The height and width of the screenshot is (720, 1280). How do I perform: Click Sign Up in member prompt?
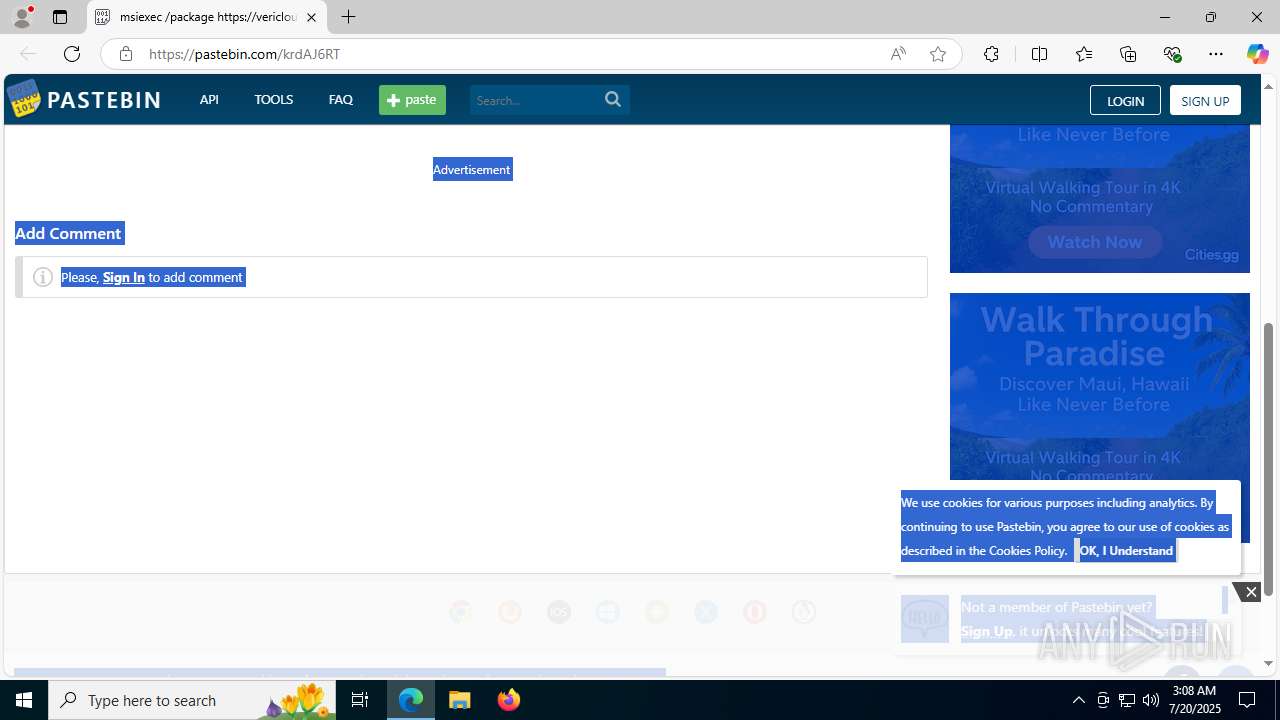pos(986,631)
